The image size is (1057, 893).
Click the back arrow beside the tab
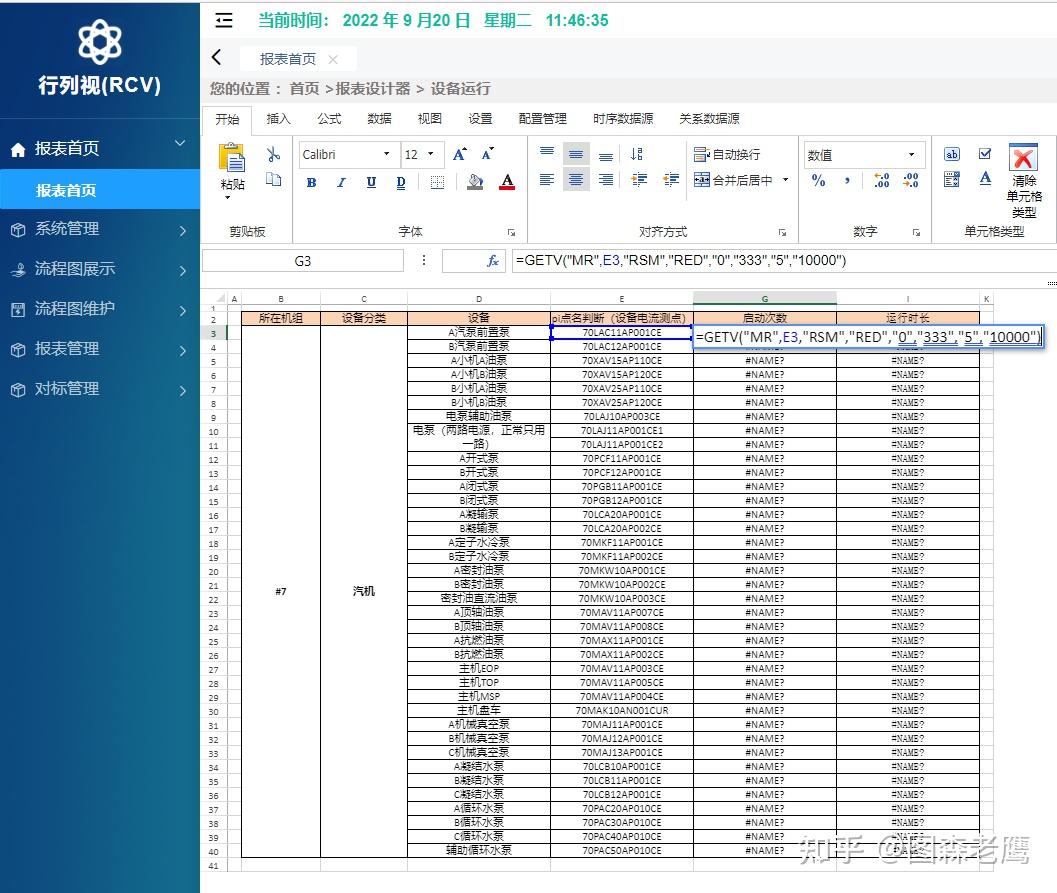click(216, 57)
